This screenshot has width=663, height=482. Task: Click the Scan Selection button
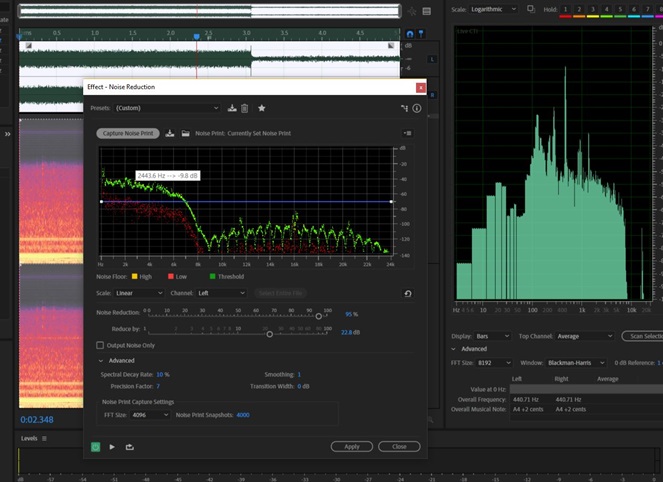[x=643, y=336]
